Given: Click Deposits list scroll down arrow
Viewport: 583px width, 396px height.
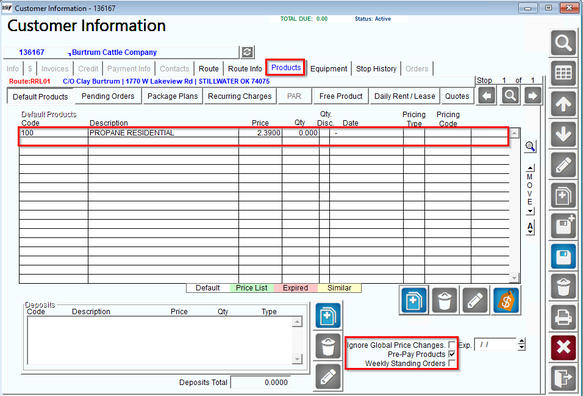Looking at the screenshot, I should 297,359.
